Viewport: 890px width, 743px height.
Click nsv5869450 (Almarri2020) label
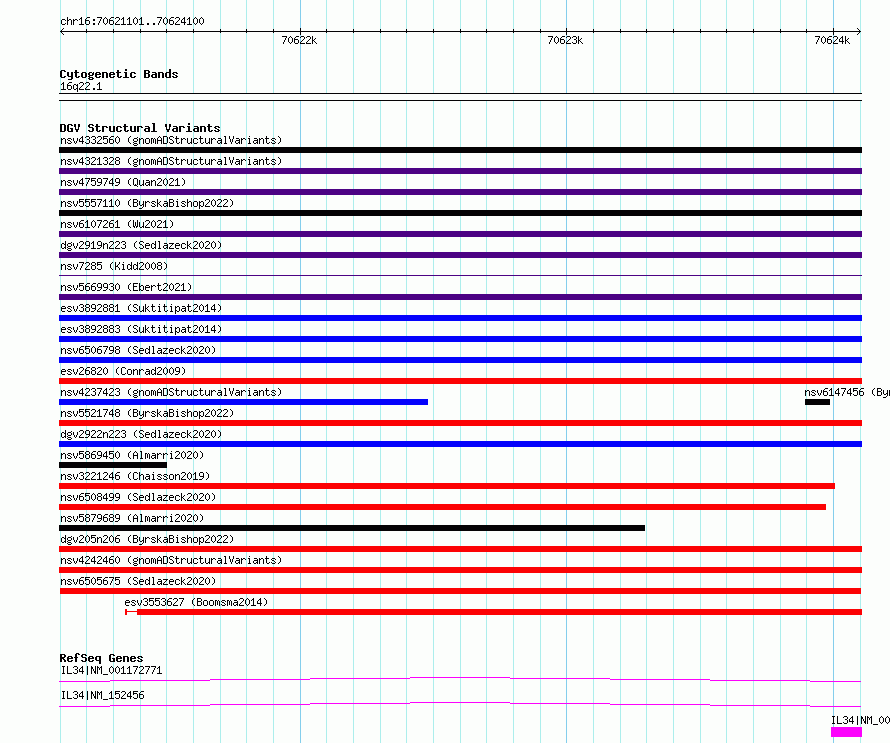tap(132, 455)
